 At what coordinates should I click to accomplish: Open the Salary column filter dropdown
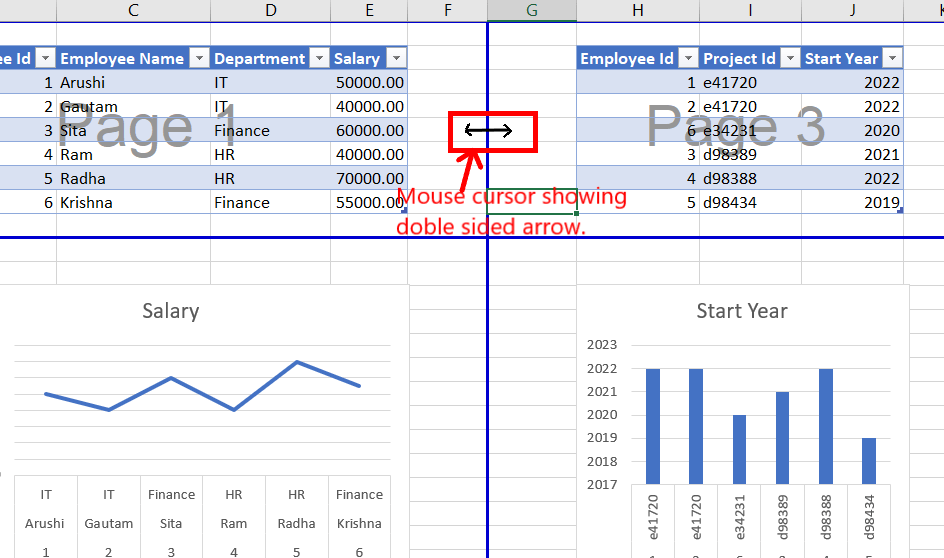(396, 58)
